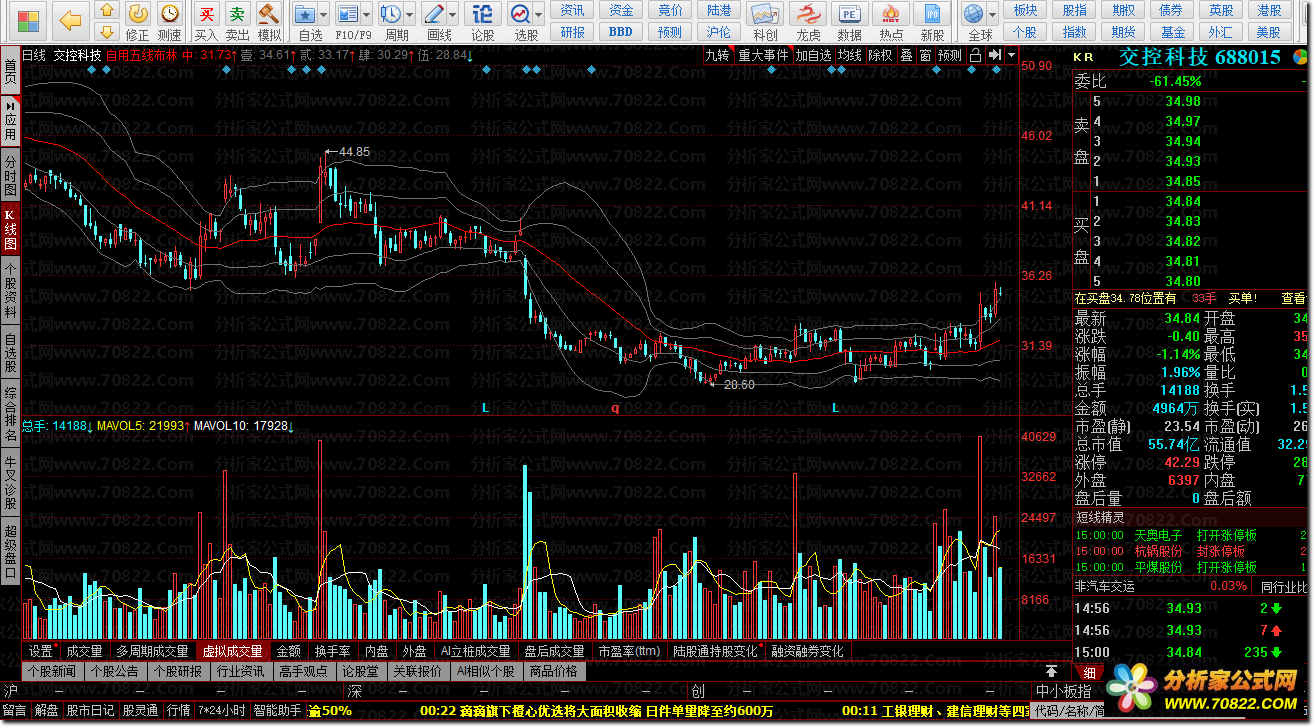Toggle the 窗 window option

[926, 55]
